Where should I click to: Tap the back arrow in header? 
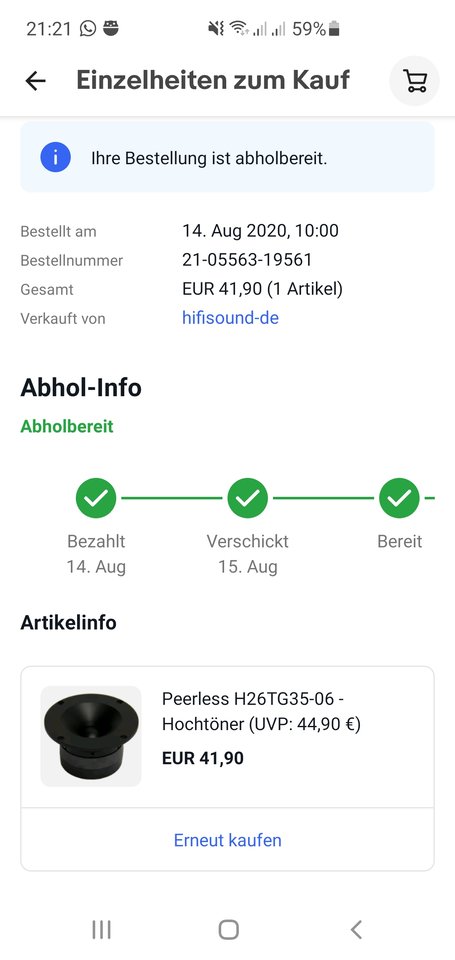36,81
